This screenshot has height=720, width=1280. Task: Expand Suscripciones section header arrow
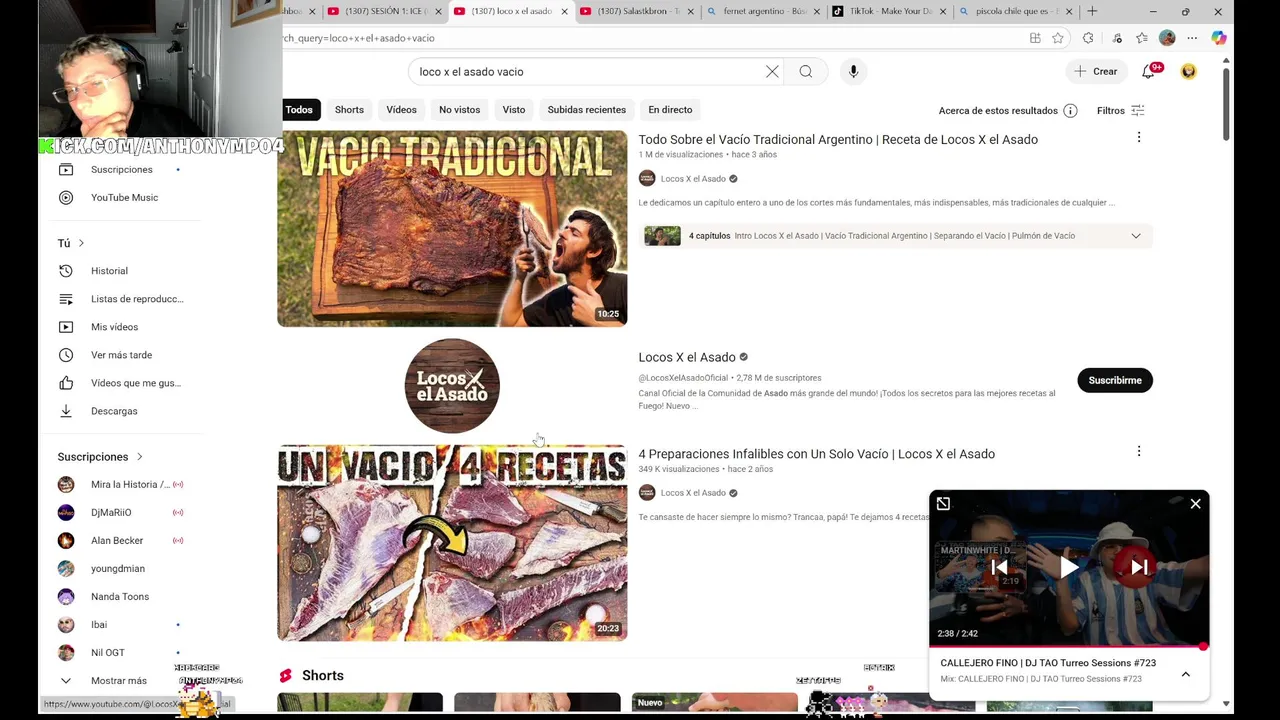139,457
